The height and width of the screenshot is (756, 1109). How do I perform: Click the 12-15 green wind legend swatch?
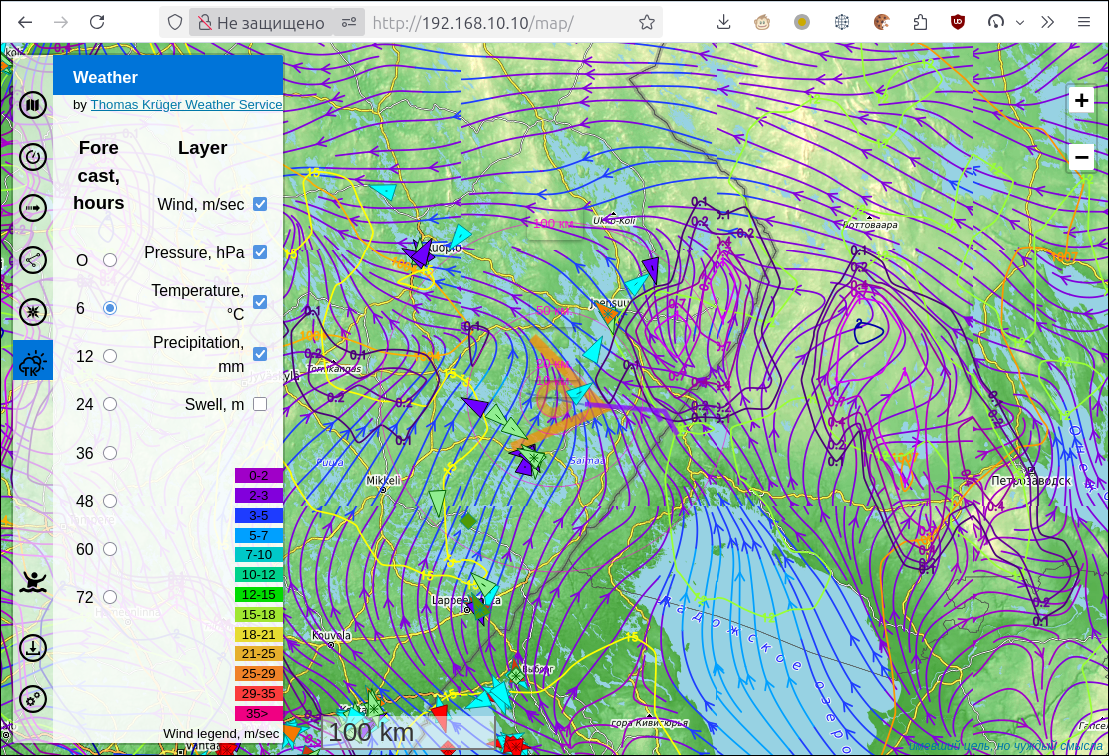point(259,594)
